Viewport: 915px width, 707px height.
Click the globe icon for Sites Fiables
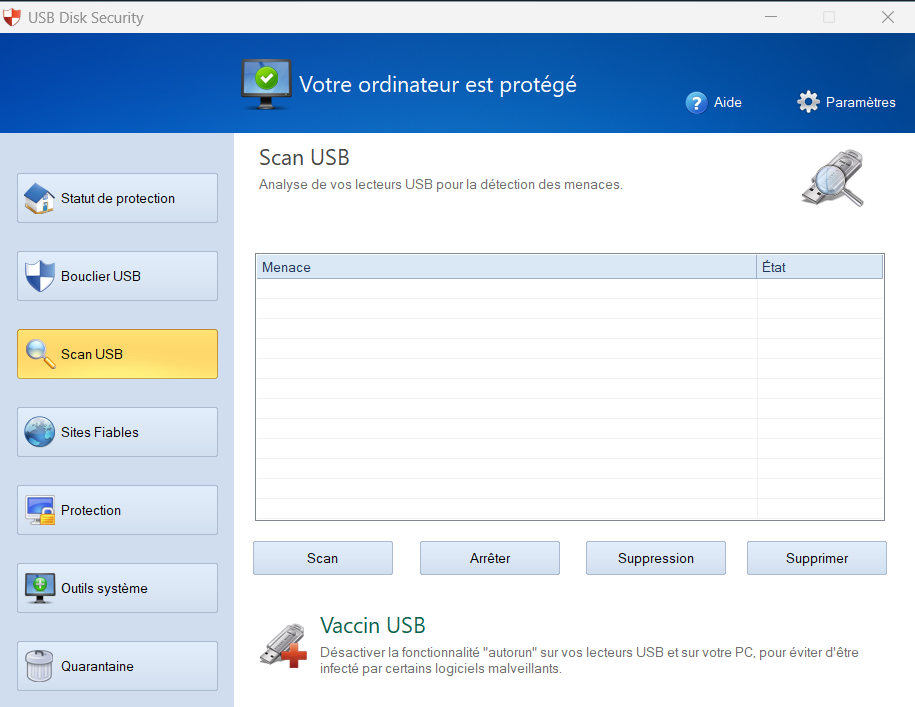click(40, 432)
